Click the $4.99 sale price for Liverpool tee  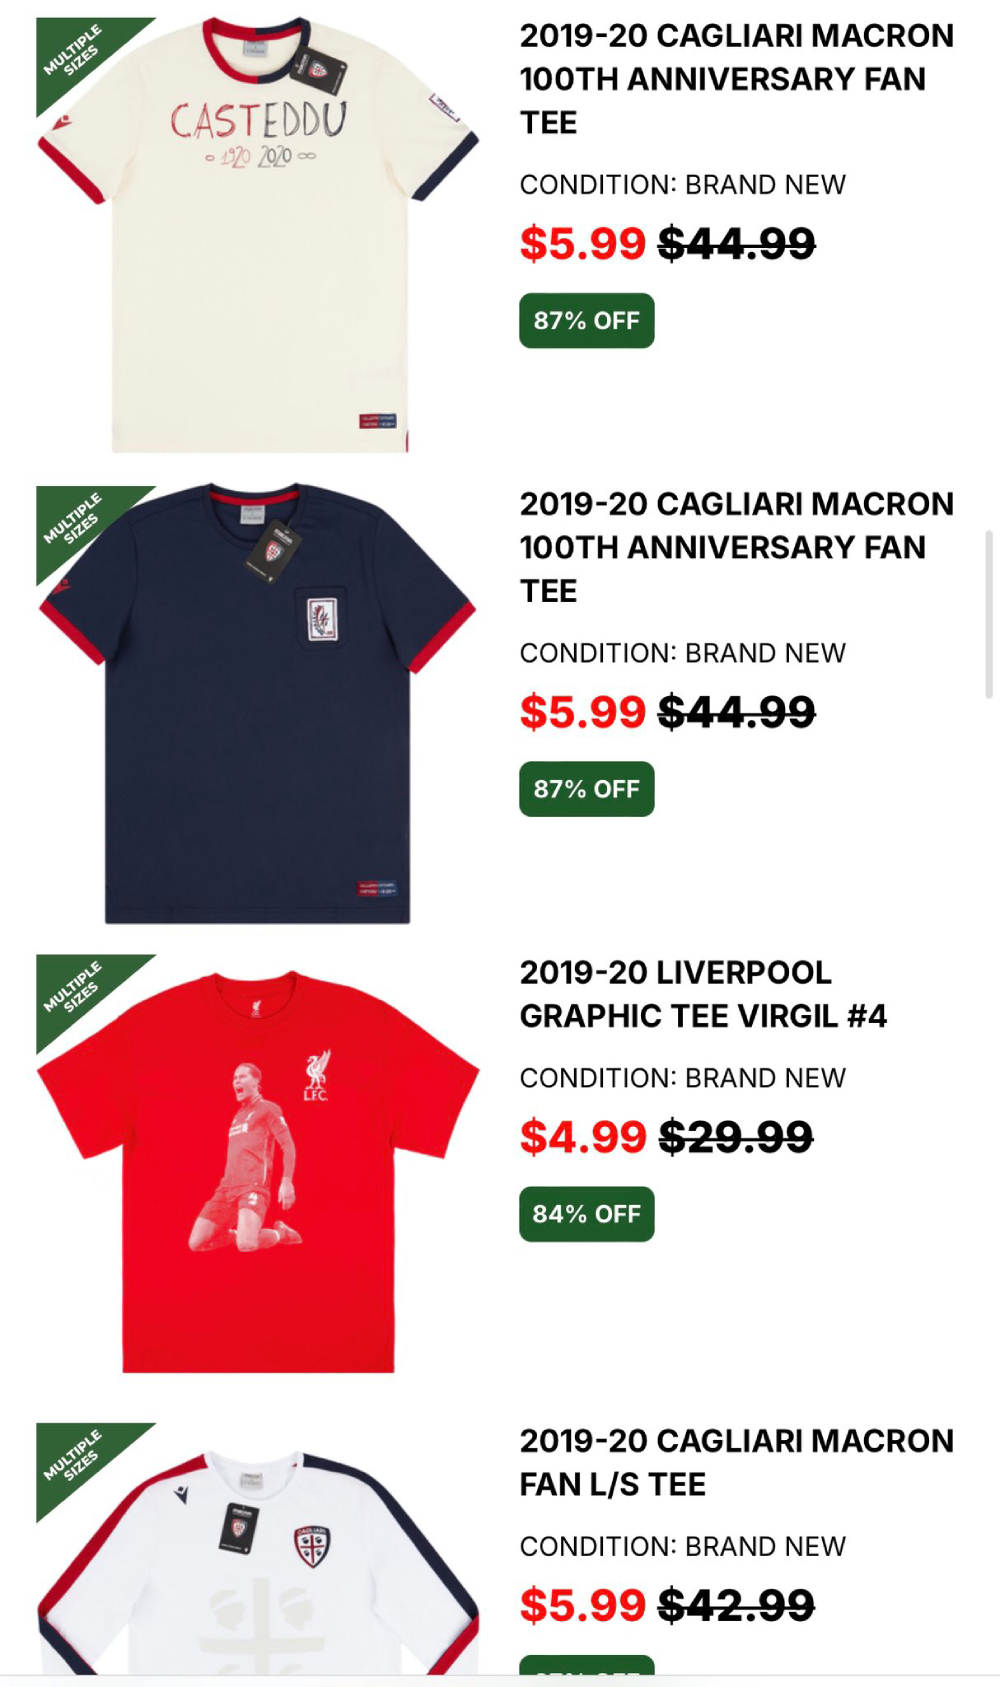coord(583,1137)
